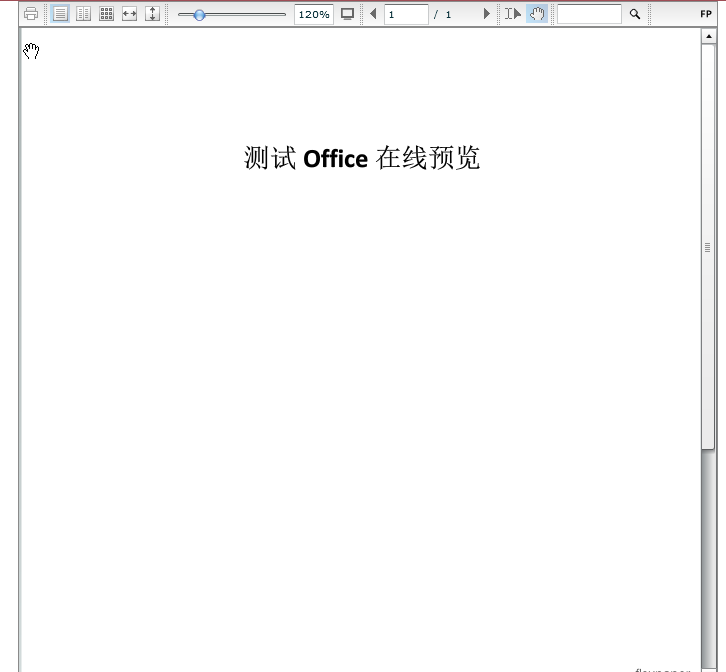Click the magnifier search button
The width and height of the screenshot is (726, 672).
point(635,14)
